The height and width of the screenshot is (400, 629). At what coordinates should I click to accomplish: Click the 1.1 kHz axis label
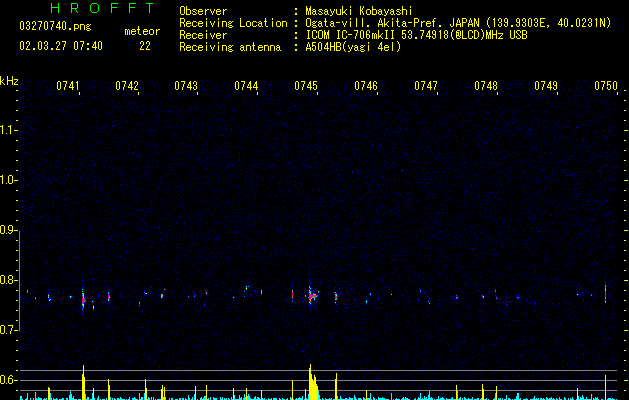(8, 130)
